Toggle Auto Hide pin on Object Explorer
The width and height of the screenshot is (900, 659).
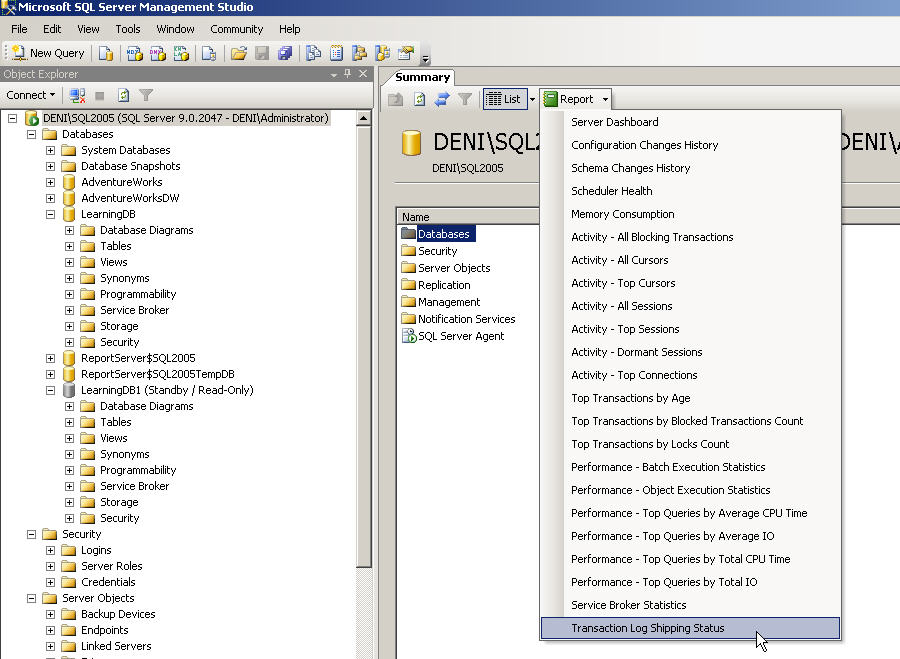coord(347,73)
